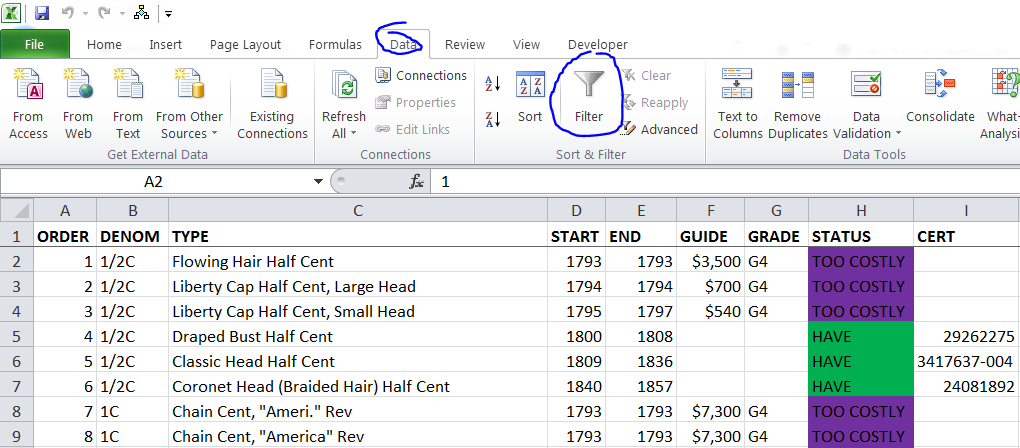Viewport: 1020px width, 448px height.
Task: Click the Consolidate tool
Action: coord(940,98)
